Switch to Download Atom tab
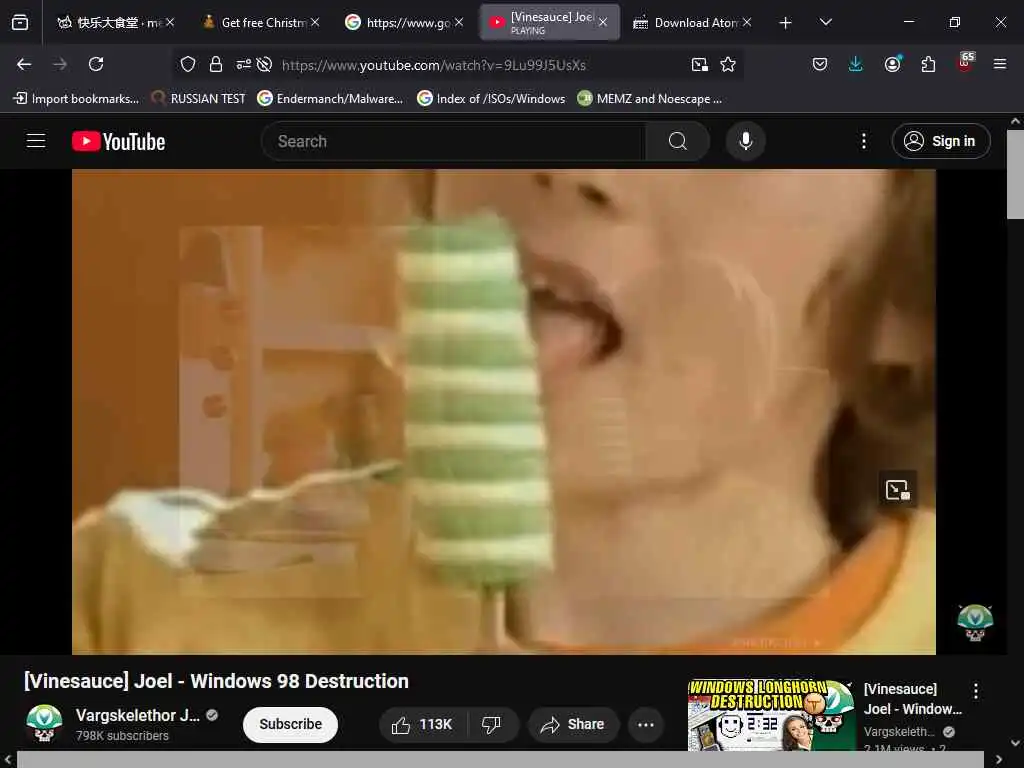1024x768 pixels. point(687,23)
